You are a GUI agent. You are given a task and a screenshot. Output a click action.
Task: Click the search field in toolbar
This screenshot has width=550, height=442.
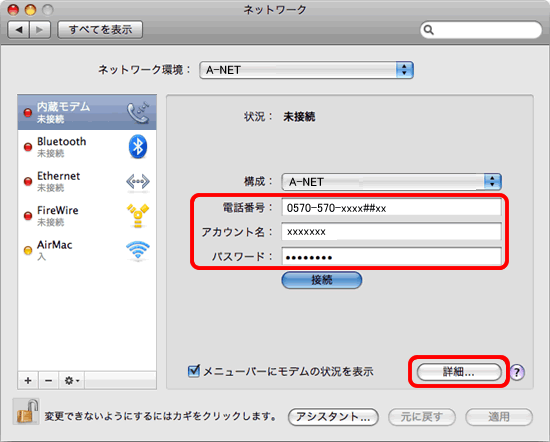pyautogui.click(x=481, y=30)
